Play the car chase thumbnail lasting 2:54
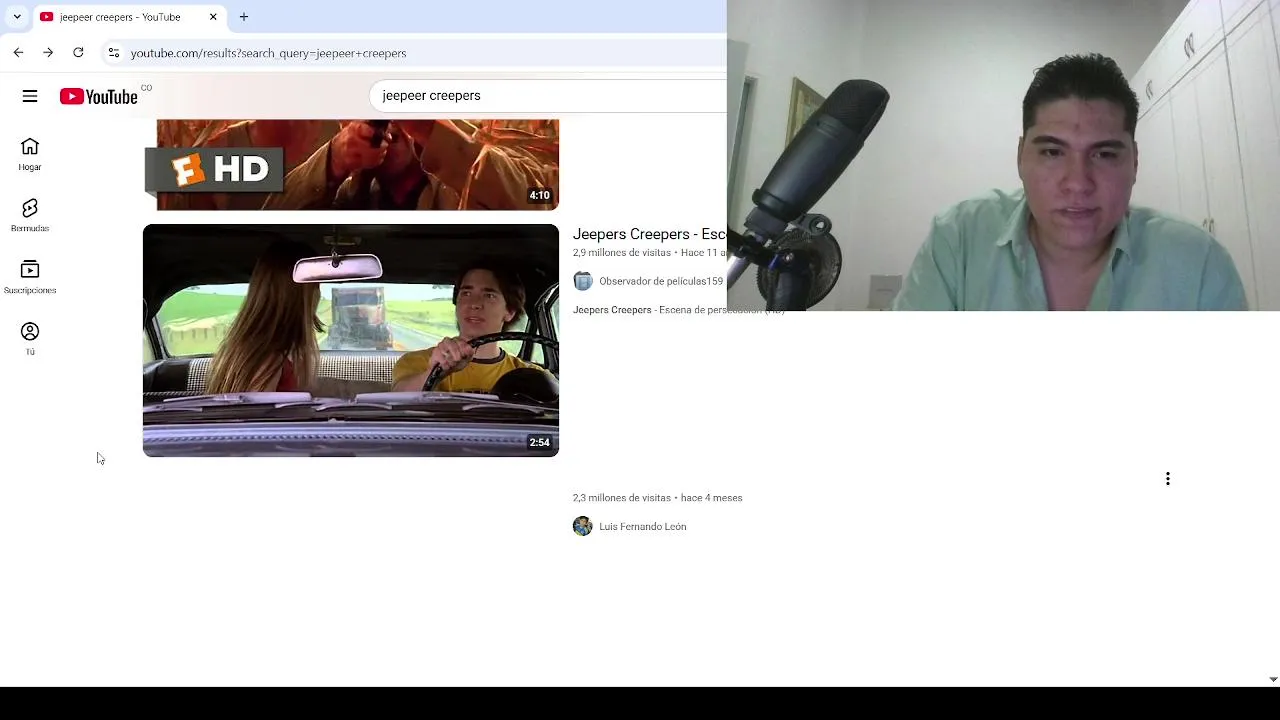This screenshot has width=1280, height=720. click(x=351, y=341)
